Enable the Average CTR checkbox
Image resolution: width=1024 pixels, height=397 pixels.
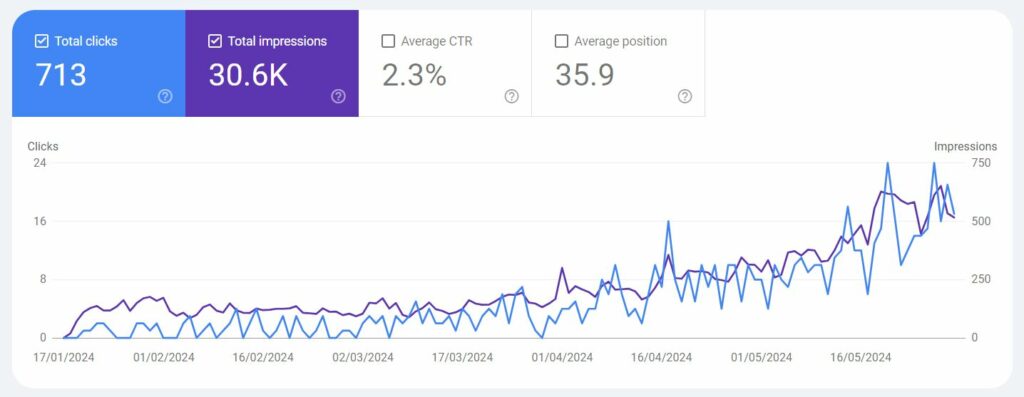pyautogui.click(x=388, y=41)
